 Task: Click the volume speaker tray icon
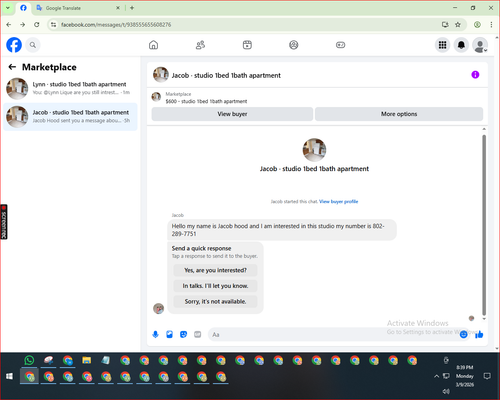click(x=446, y=391)
